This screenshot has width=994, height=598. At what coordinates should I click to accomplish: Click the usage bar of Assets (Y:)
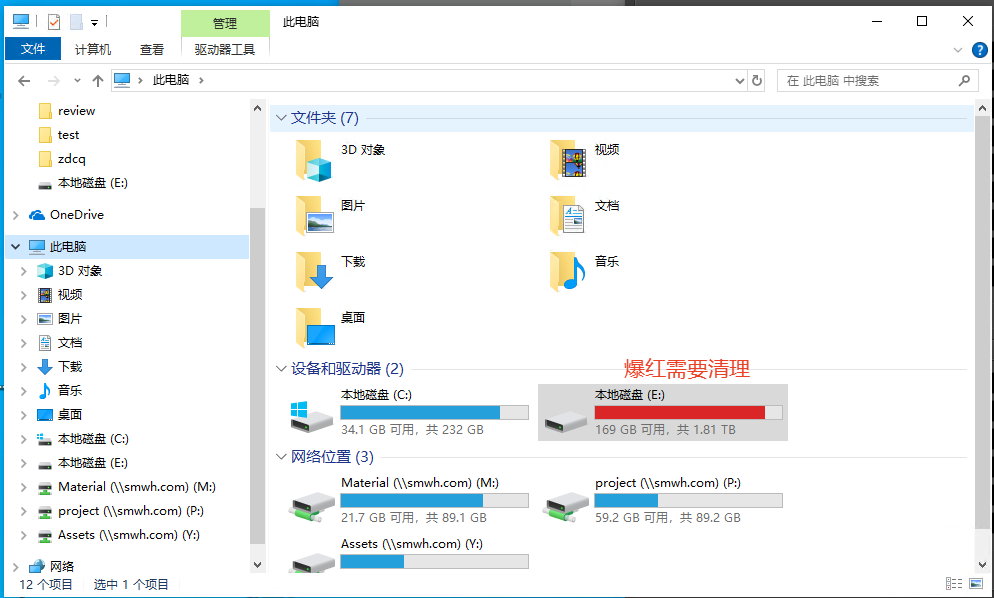click(x=434, y=561)
